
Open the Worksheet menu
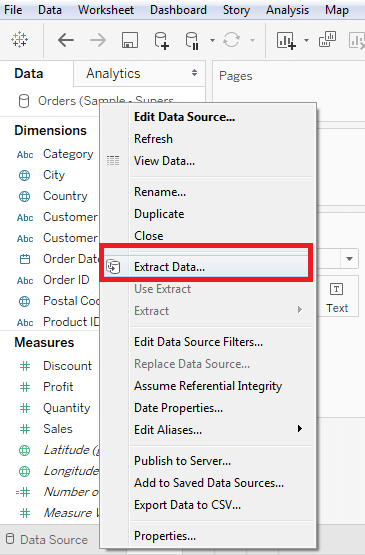106,10
